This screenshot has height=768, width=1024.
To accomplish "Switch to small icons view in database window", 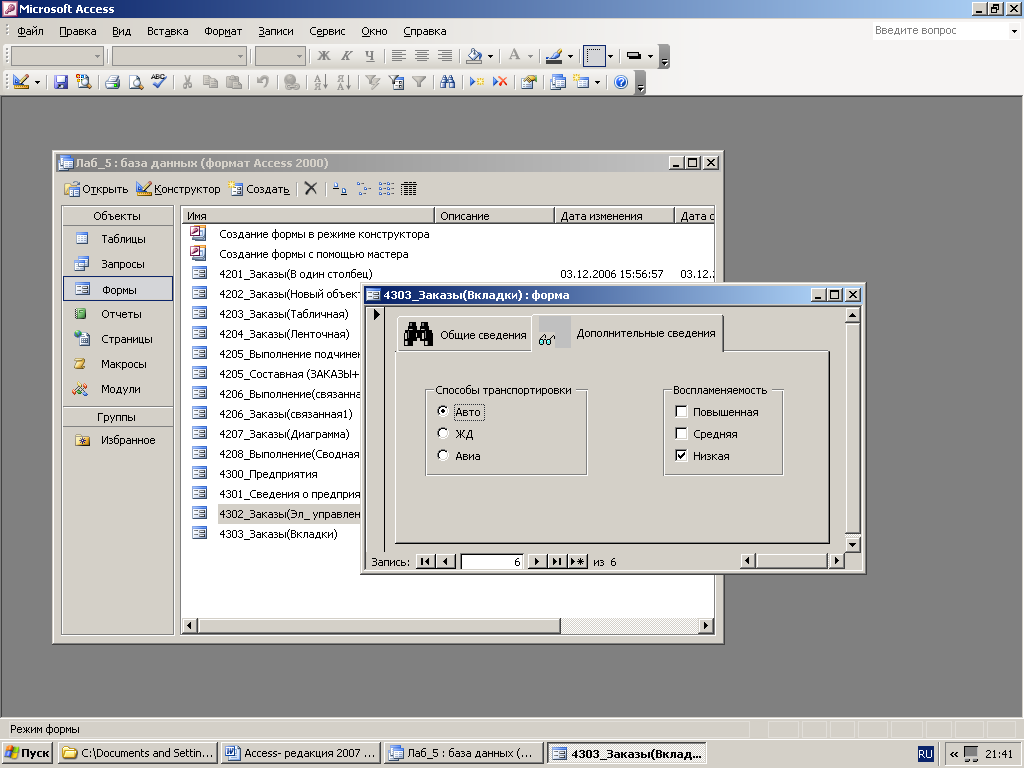I will [x=363, y=189].
